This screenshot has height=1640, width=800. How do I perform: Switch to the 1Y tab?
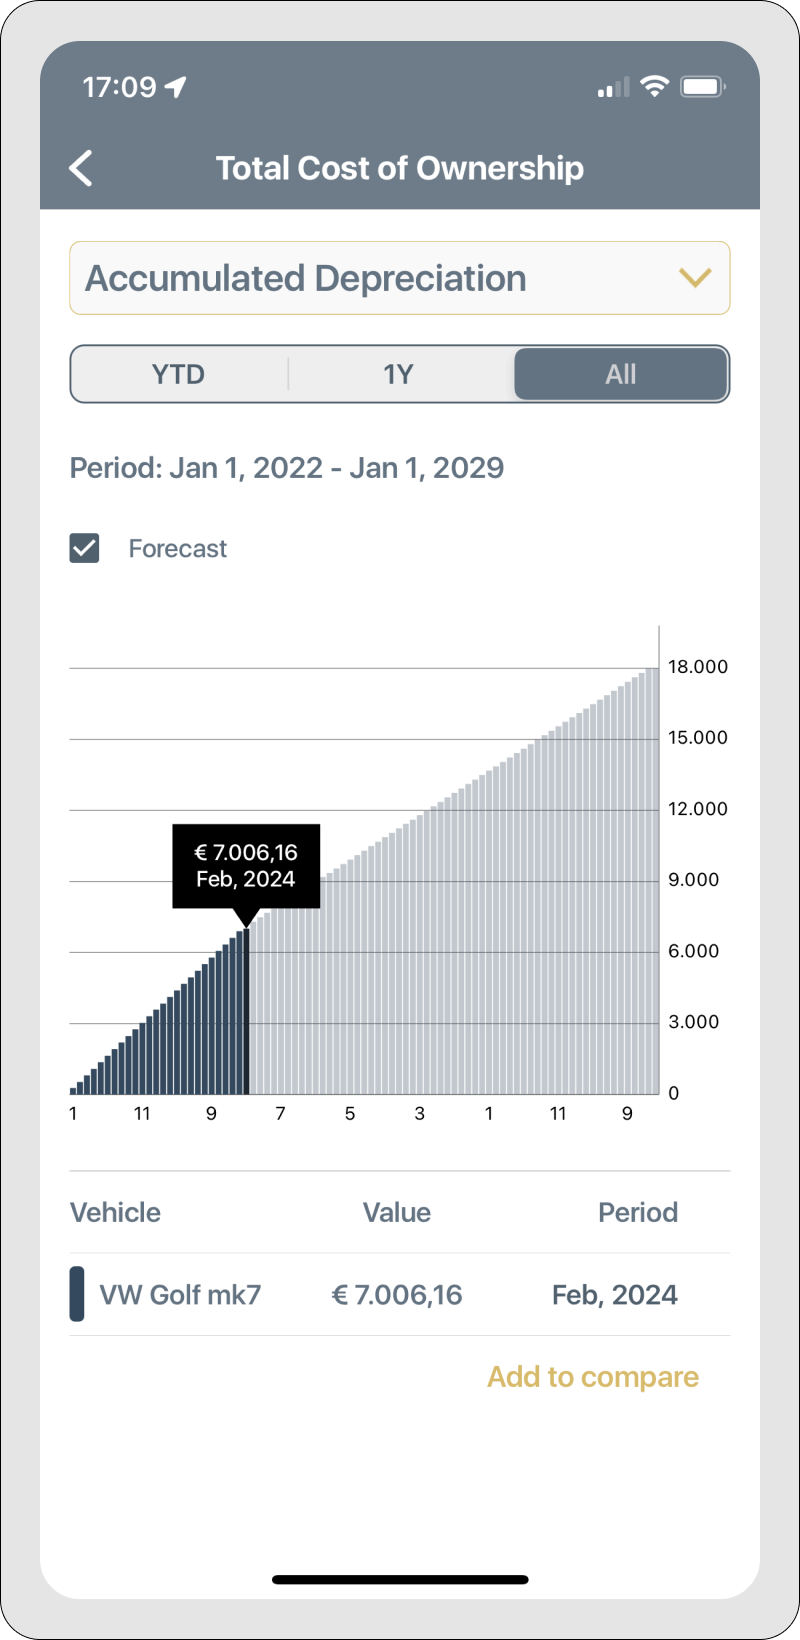398,374
